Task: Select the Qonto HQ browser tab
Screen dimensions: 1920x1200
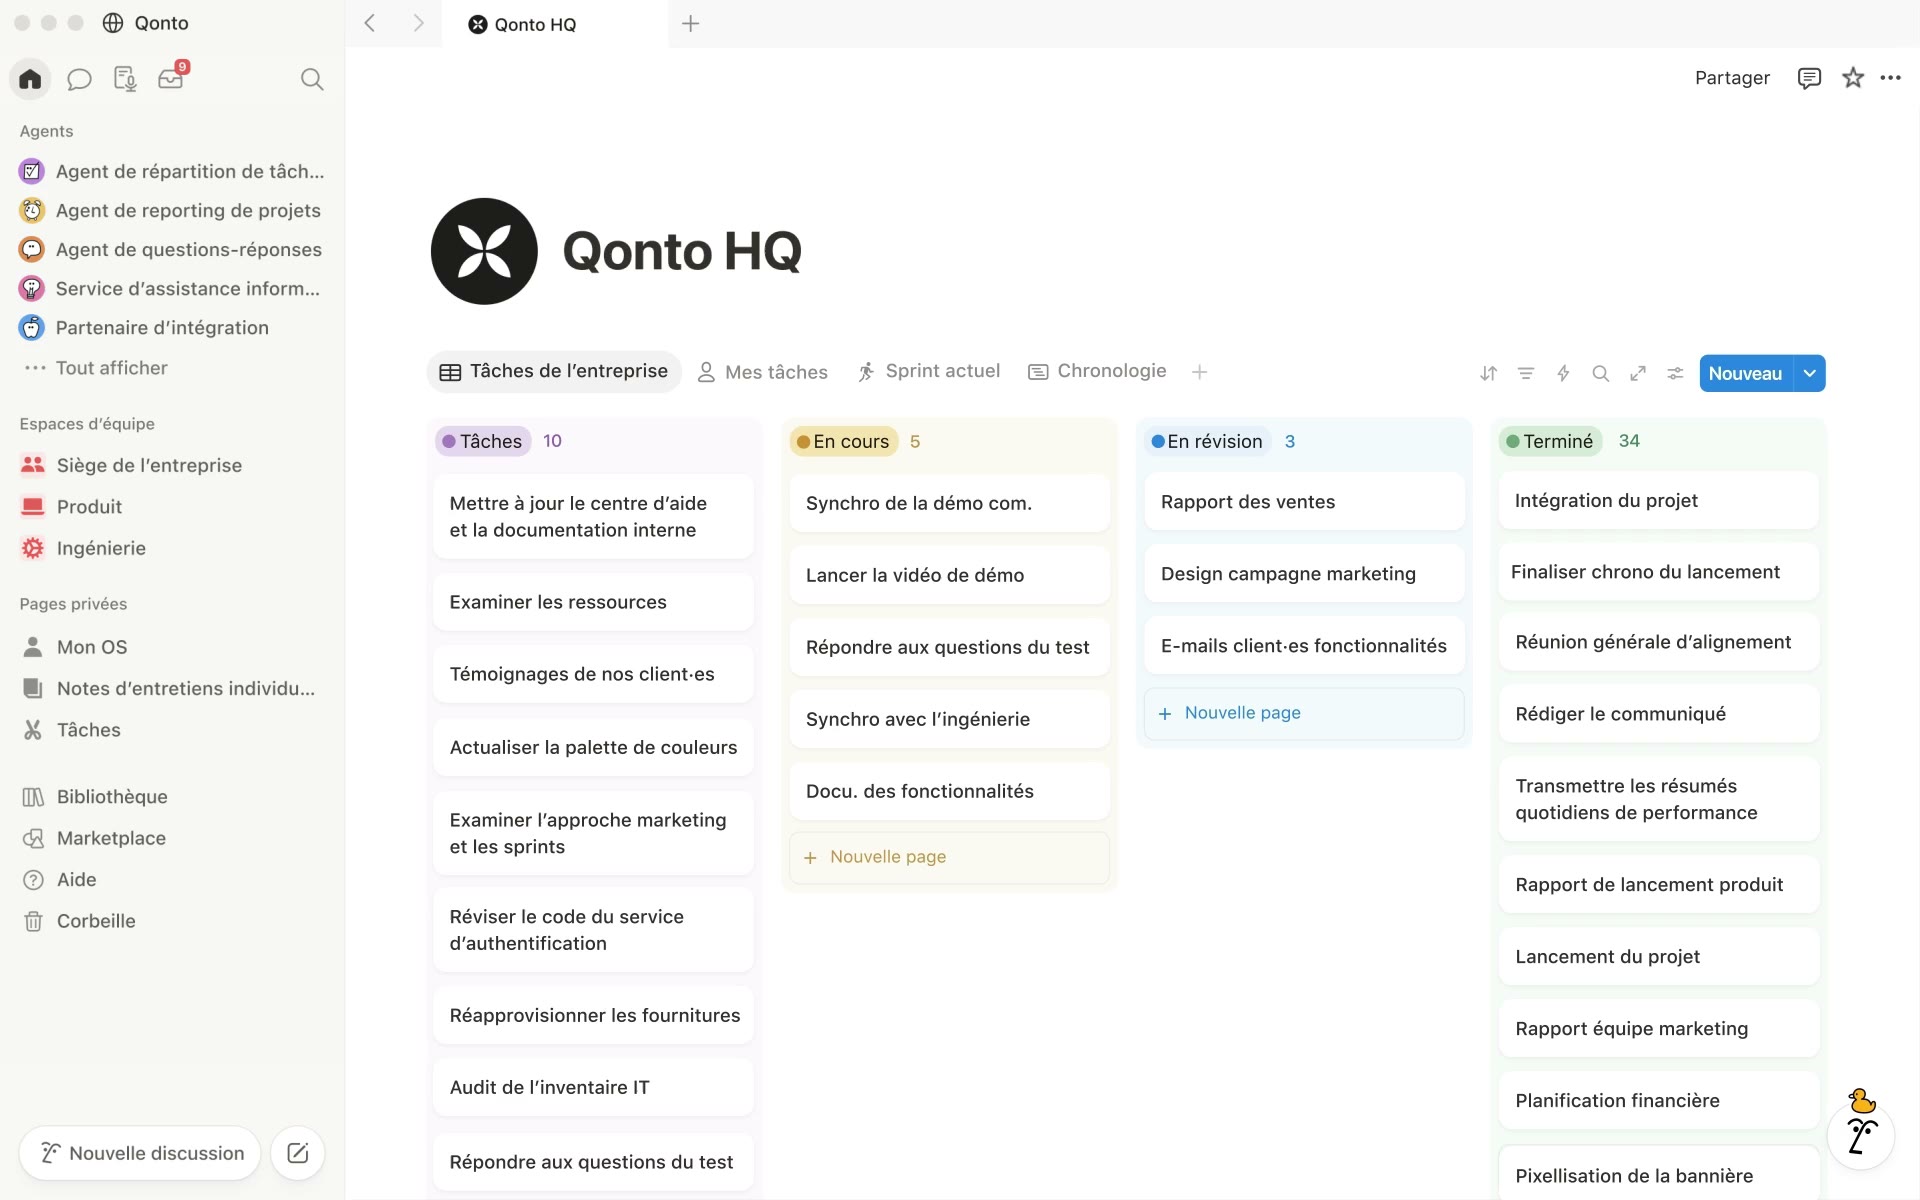Action: click(556, 24)
